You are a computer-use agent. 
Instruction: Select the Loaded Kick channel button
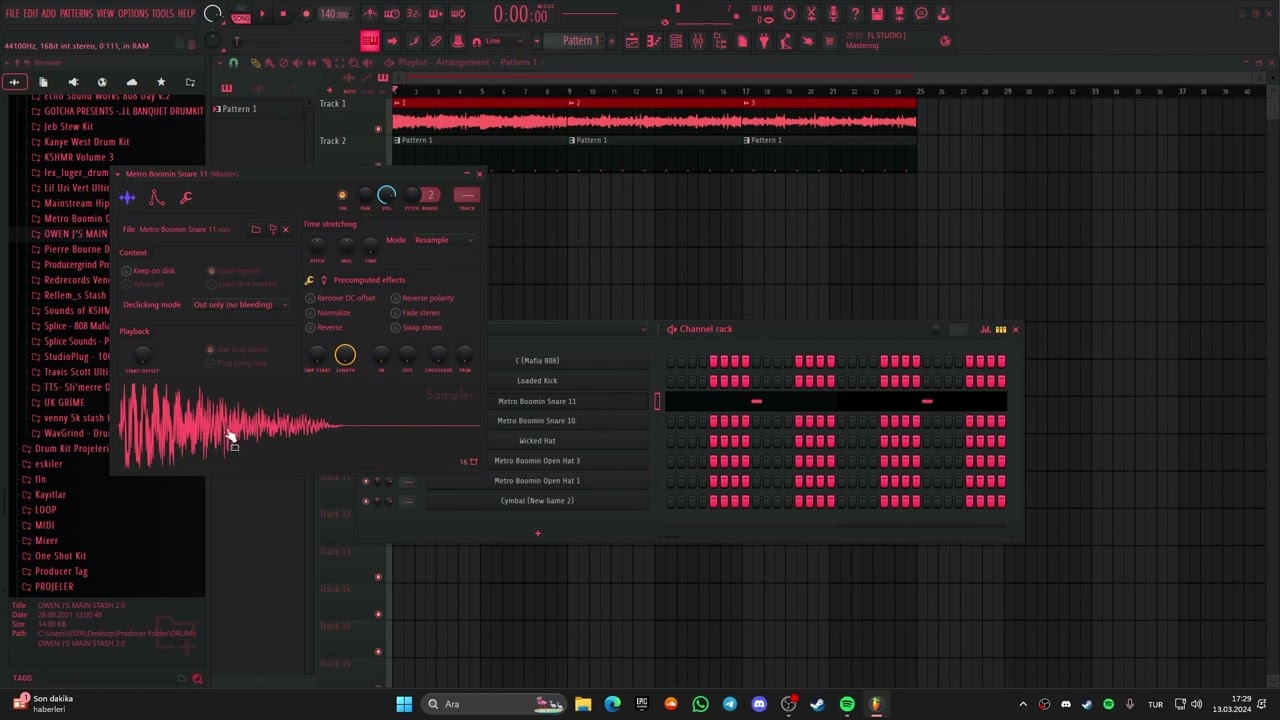tap(537, 381)
